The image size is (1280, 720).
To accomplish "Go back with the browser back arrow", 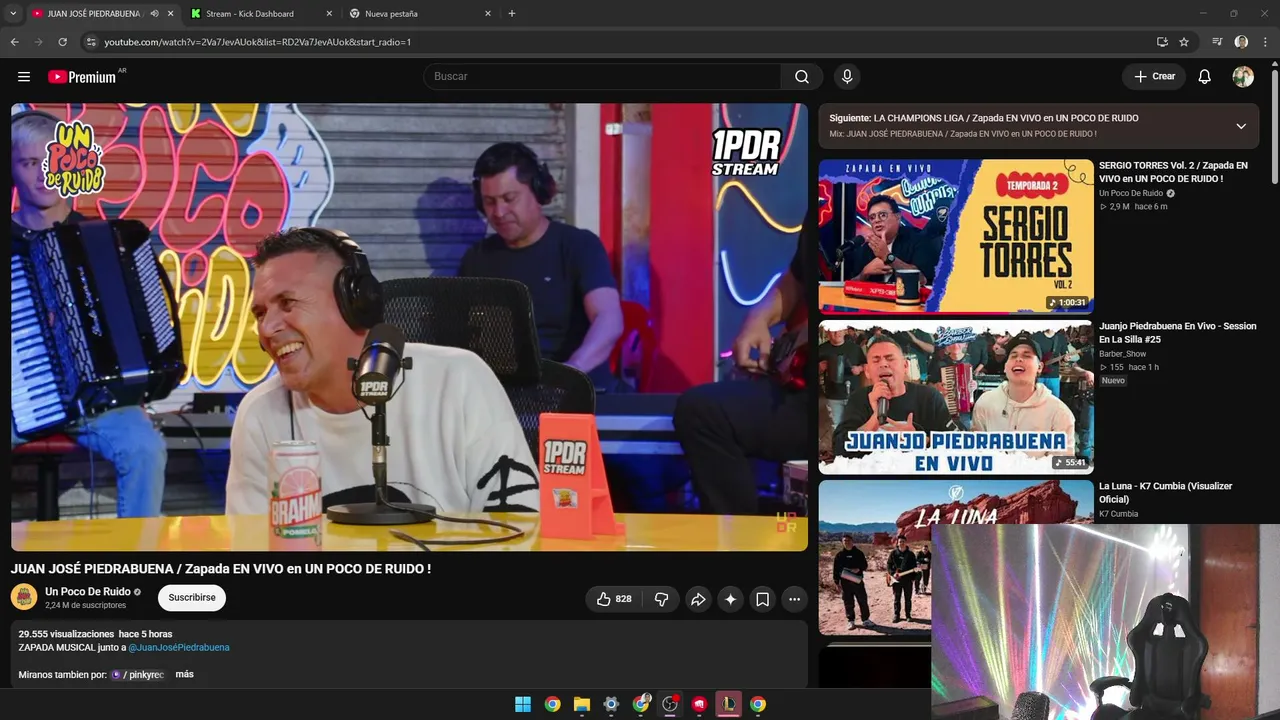I will click(x=15, y=42).
